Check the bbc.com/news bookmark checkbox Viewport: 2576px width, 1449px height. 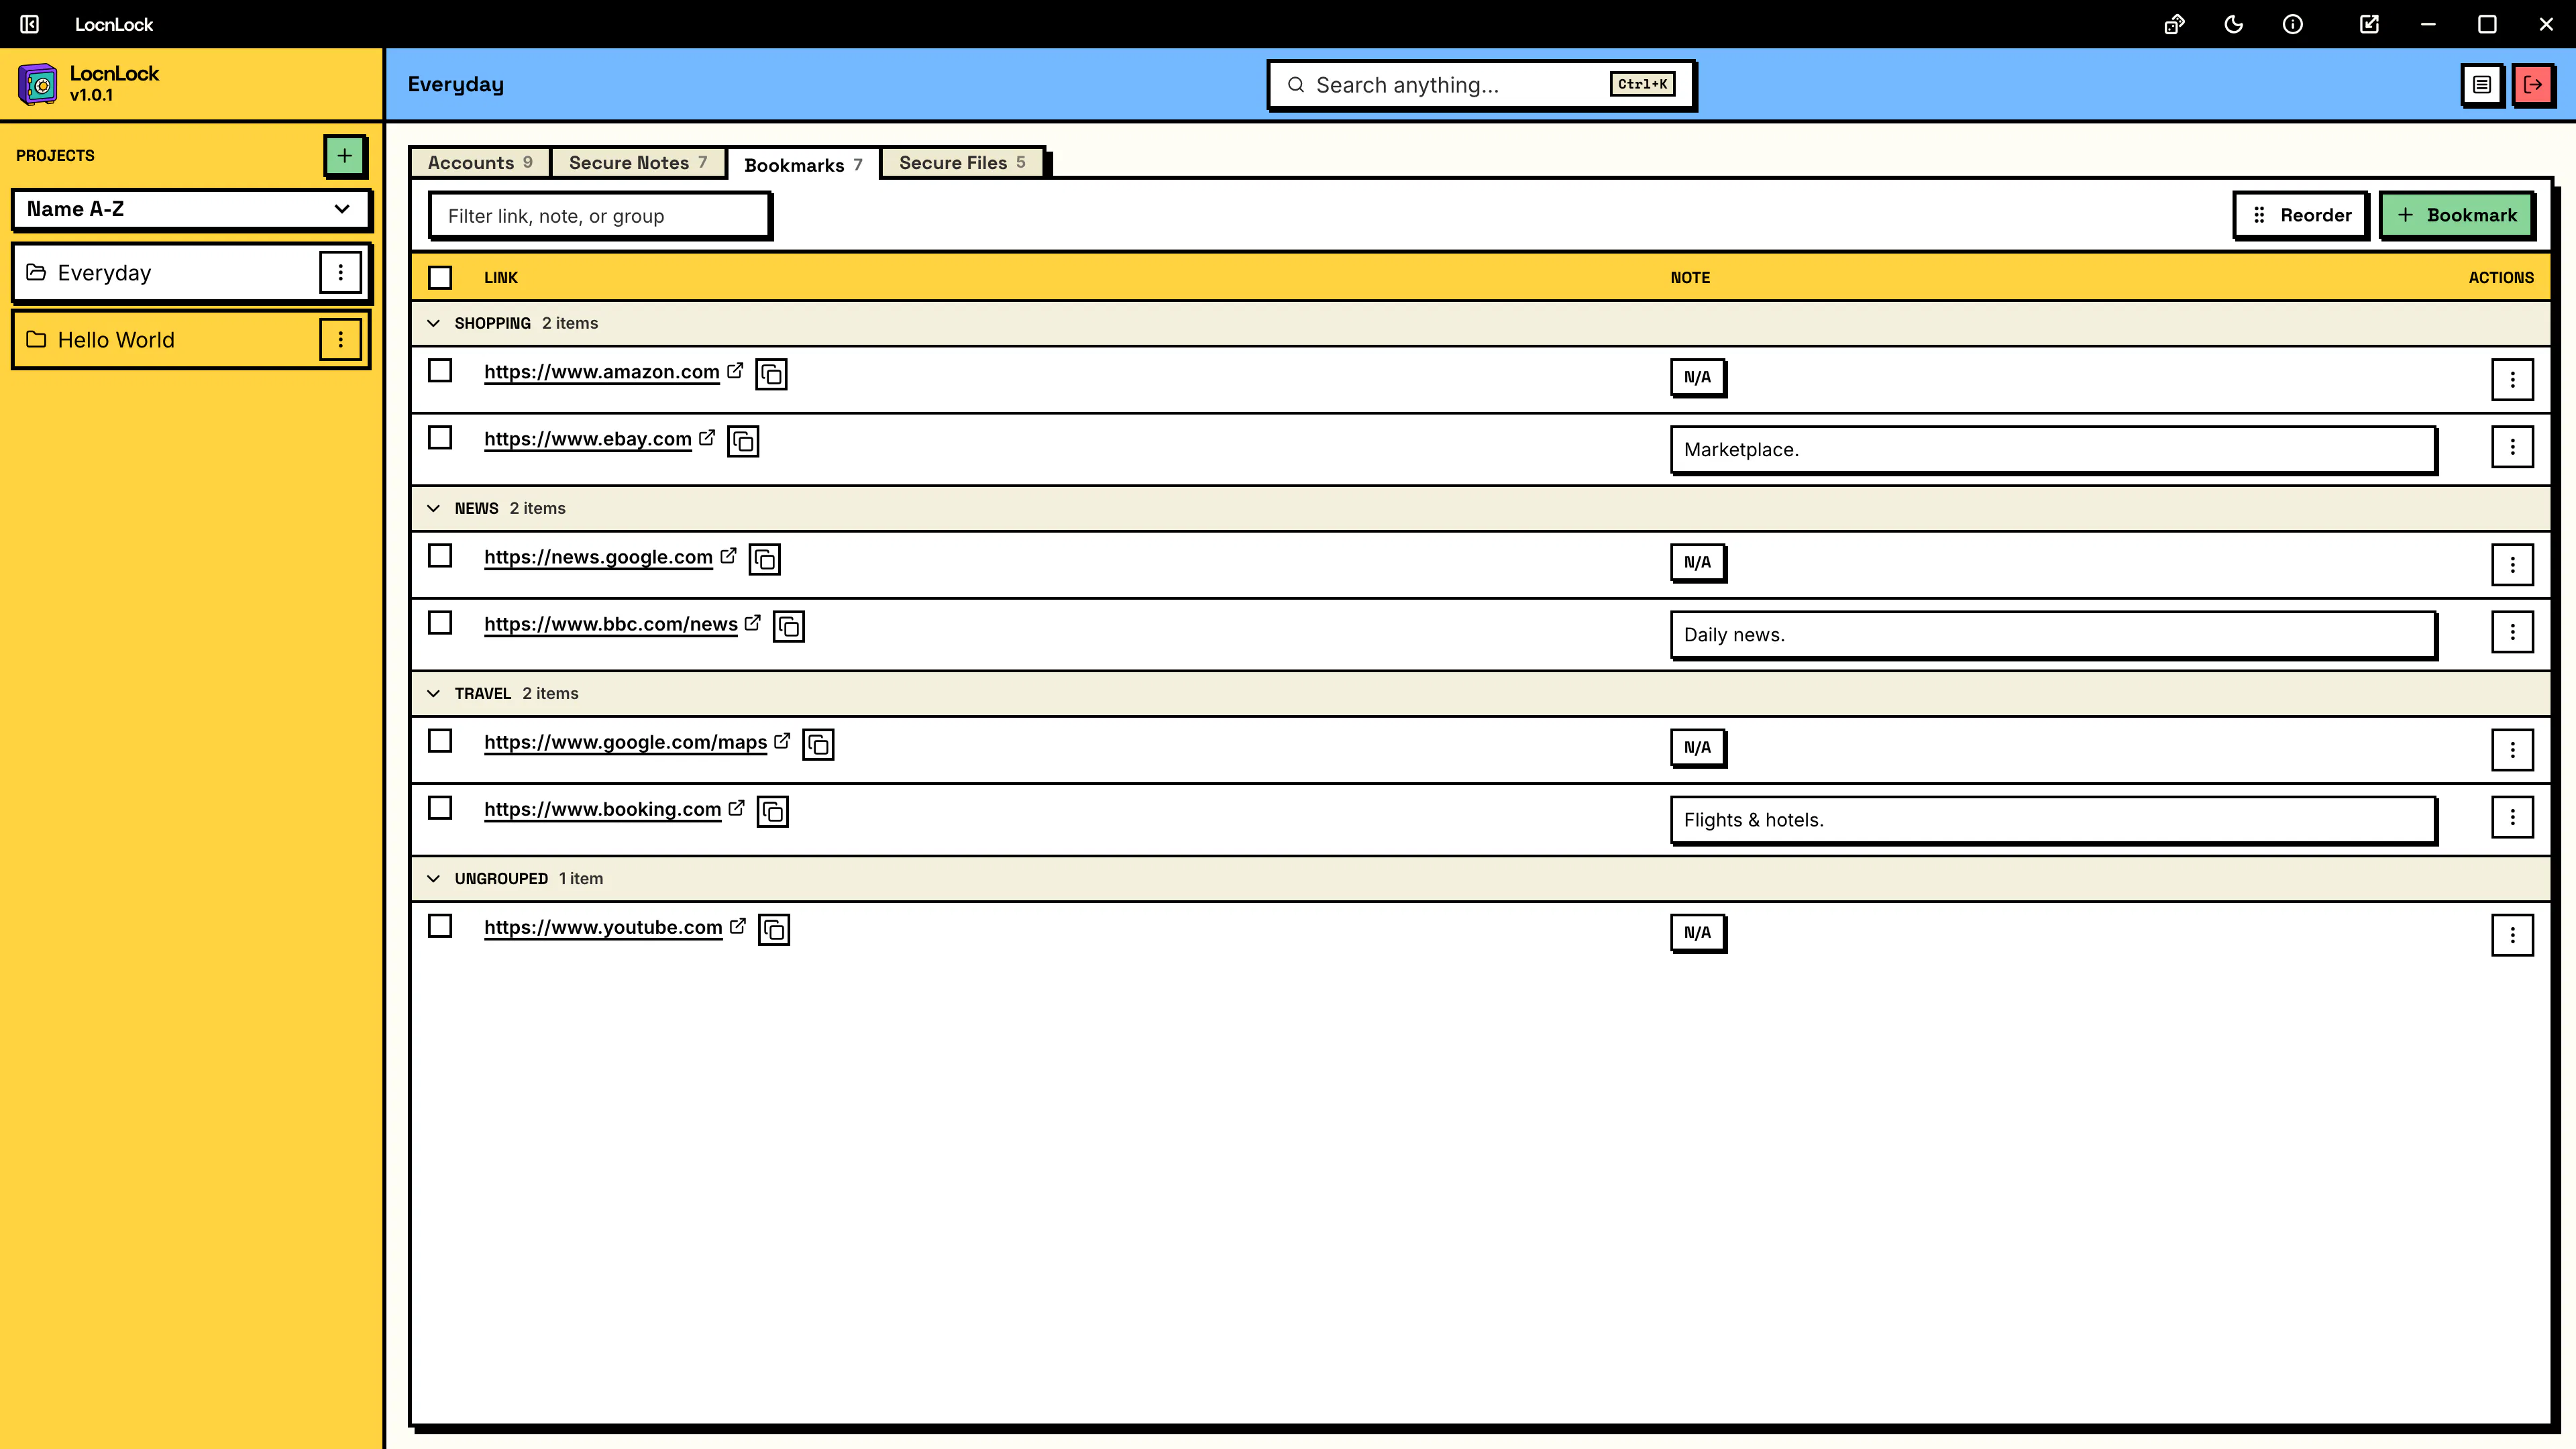coord(440,622)
